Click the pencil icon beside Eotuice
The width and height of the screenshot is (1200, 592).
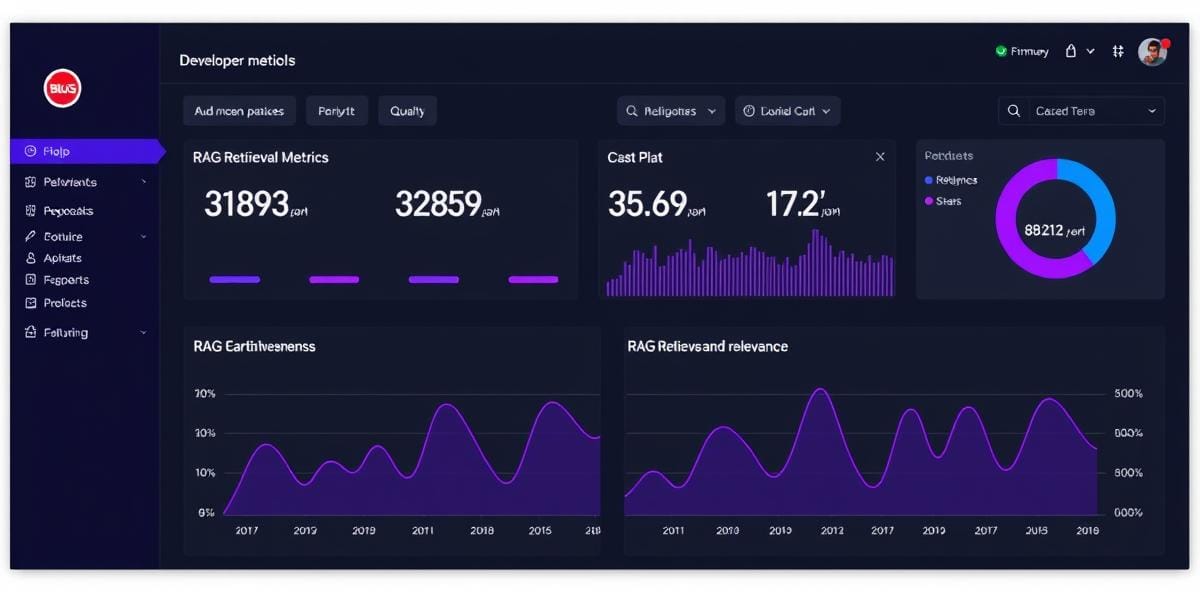(30, 237)
